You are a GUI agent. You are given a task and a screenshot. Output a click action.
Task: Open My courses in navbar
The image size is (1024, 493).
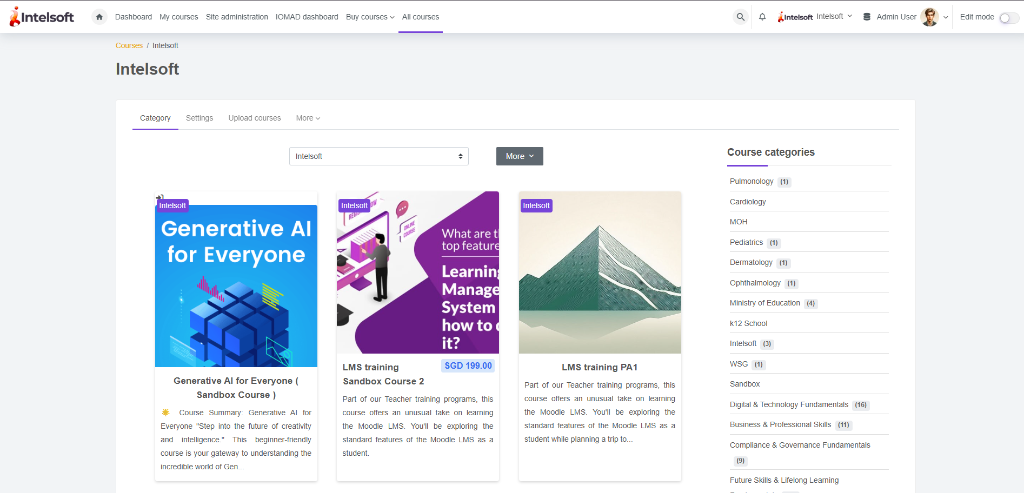179,17
